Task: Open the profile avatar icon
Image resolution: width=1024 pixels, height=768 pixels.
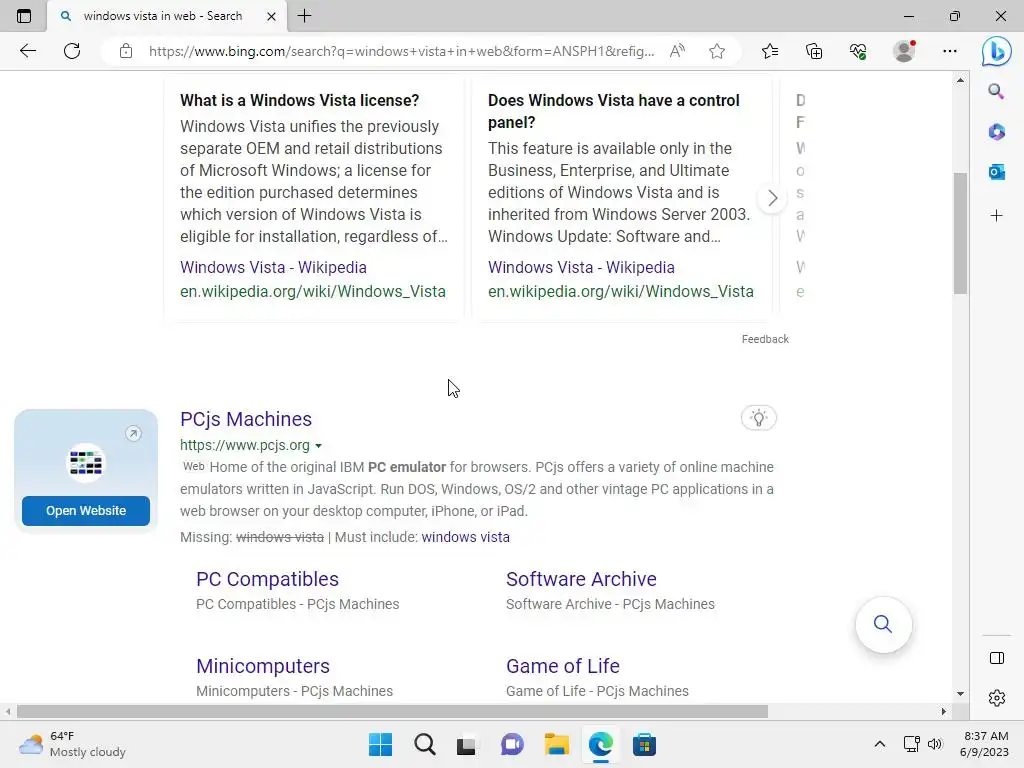Action: pyautogui.click(x=904, y=51)
